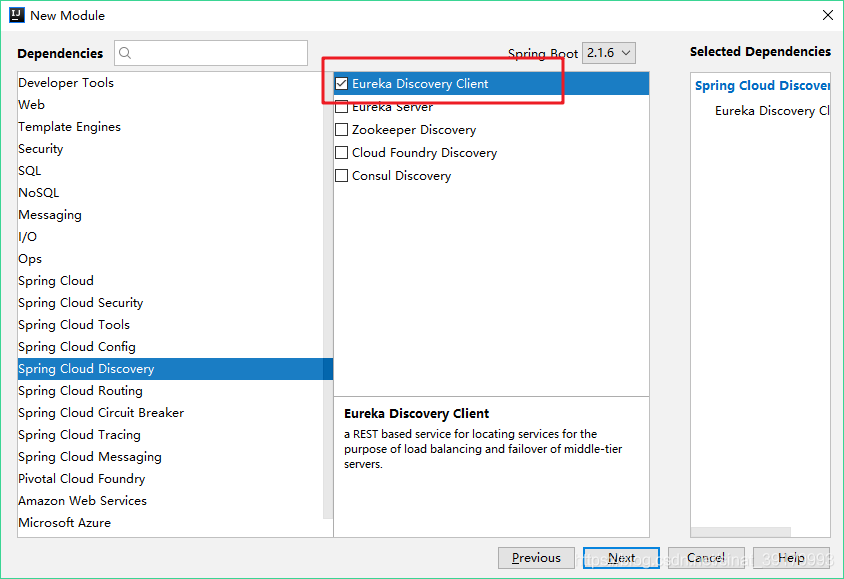The image size is (844, 579).
Task: Select Spring Cloud Config category
Action: click(170, 347)
